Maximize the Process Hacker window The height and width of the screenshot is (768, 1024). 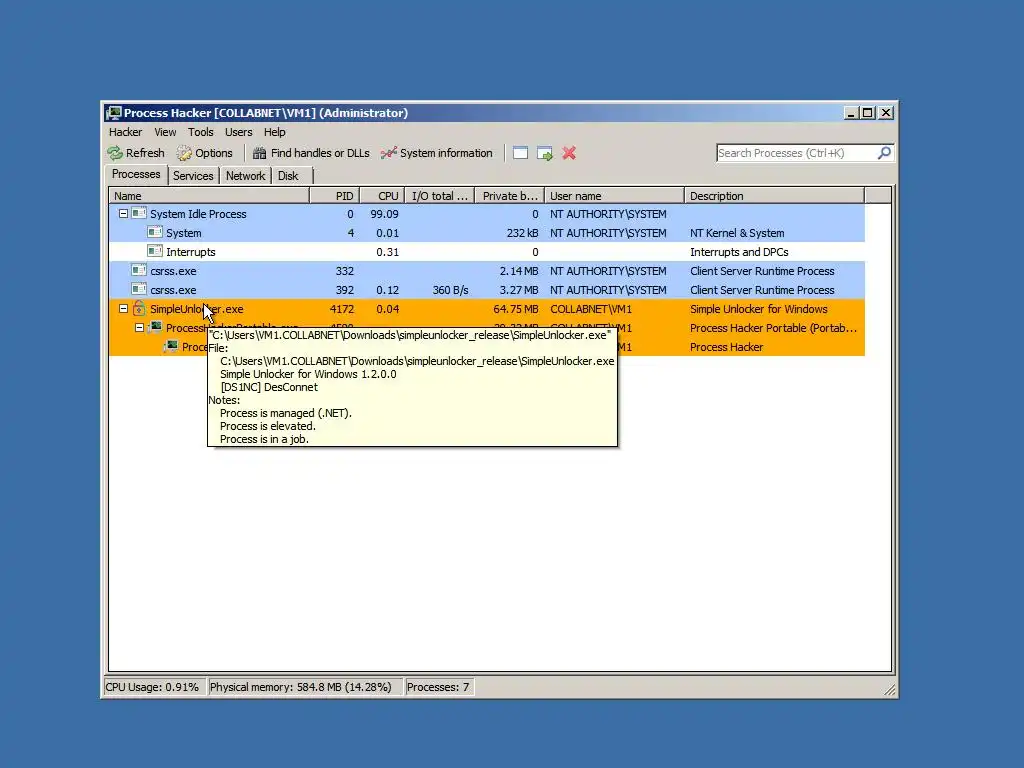pyautogui.click(x=867, y=113)
